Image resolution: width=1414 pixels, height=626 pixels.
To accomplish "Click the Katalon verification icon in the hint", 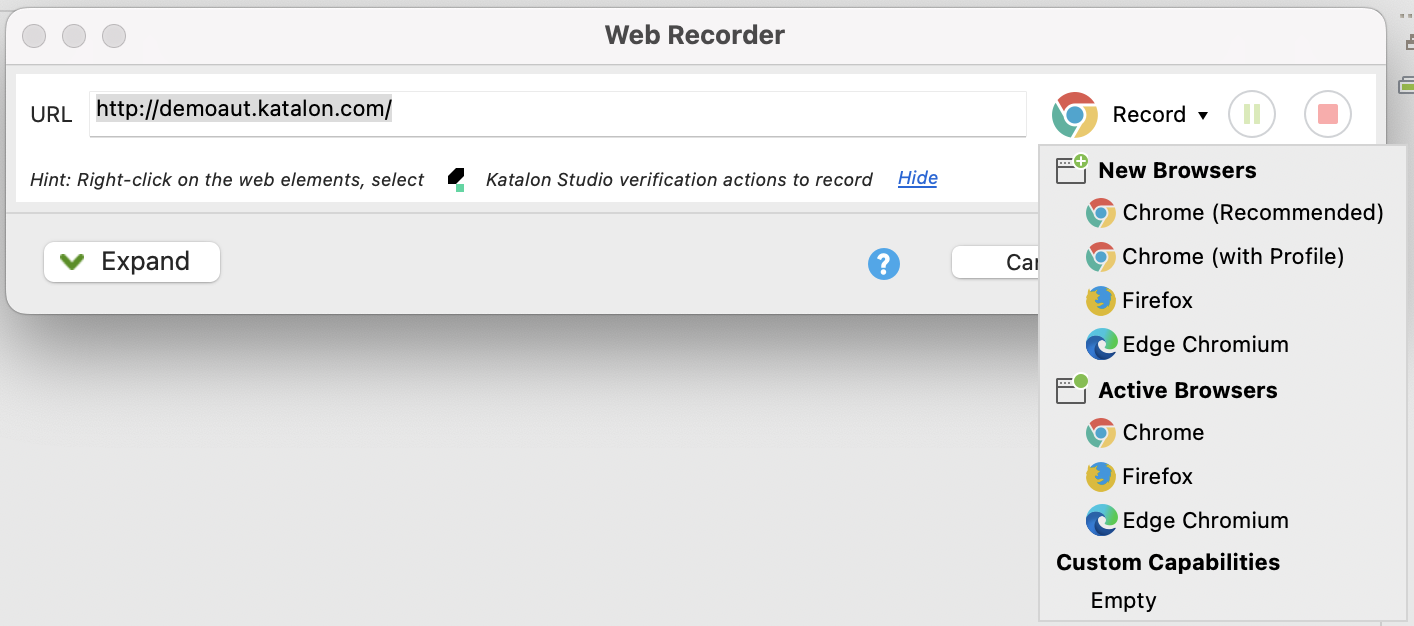I will click(x=456, y=180).
